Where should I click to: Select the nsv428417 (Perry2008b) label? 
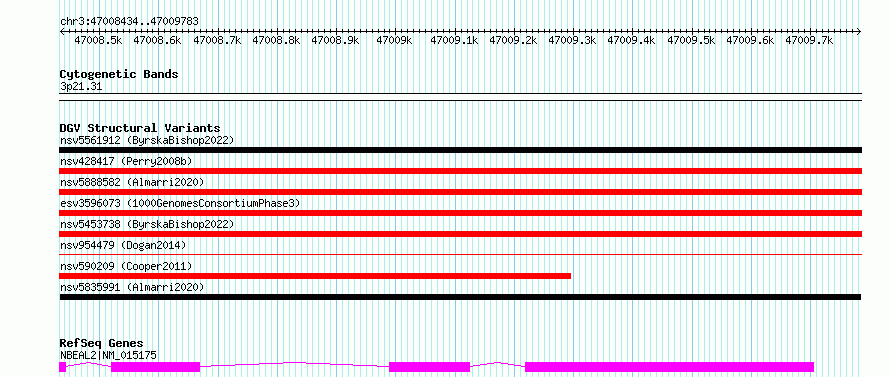click(x=126, y=161)
